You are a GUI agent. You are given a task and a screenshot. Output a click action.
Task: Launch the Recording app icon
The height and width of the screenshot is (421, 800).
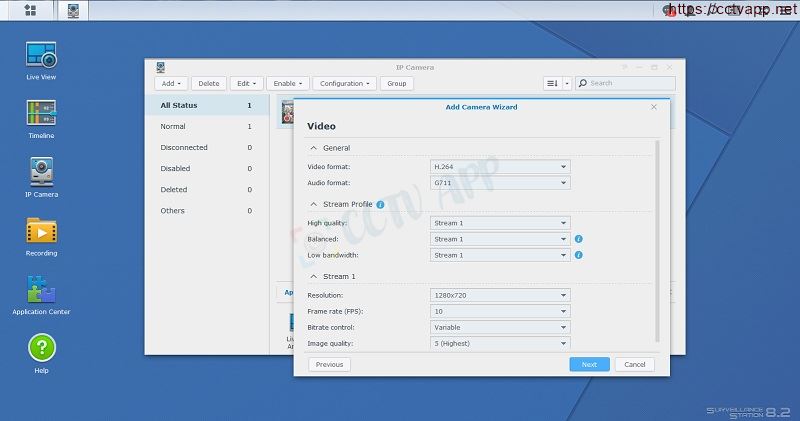41,231
